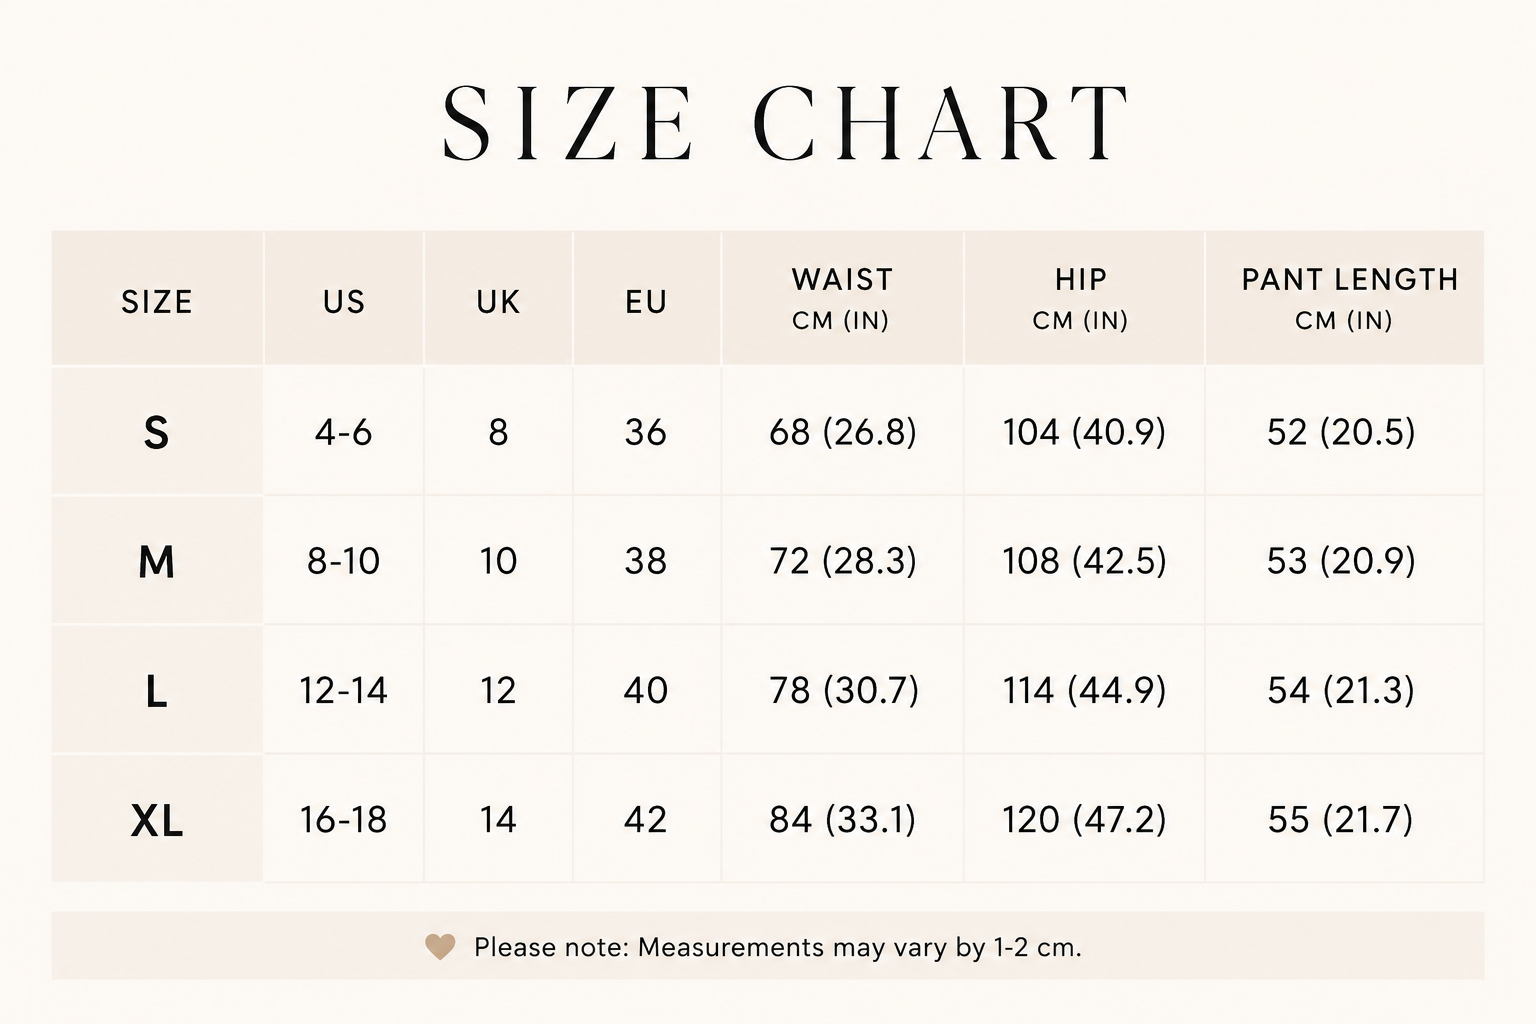Select hip value 108 (42.5)
Image resolution: width=1536 pixels, height=1024 pixels.
point(1084,561)
